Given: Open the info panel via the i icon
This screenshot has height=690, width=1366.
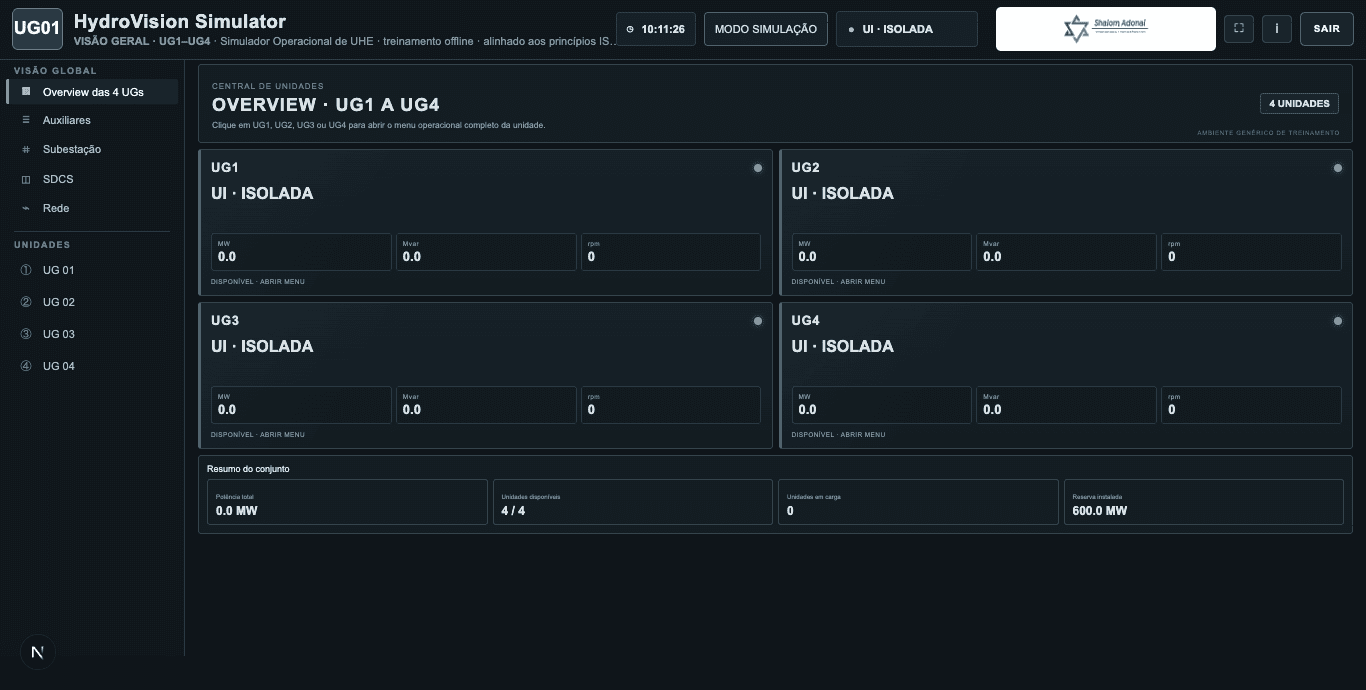Looking at the screenshot, I should point(1277,29).
